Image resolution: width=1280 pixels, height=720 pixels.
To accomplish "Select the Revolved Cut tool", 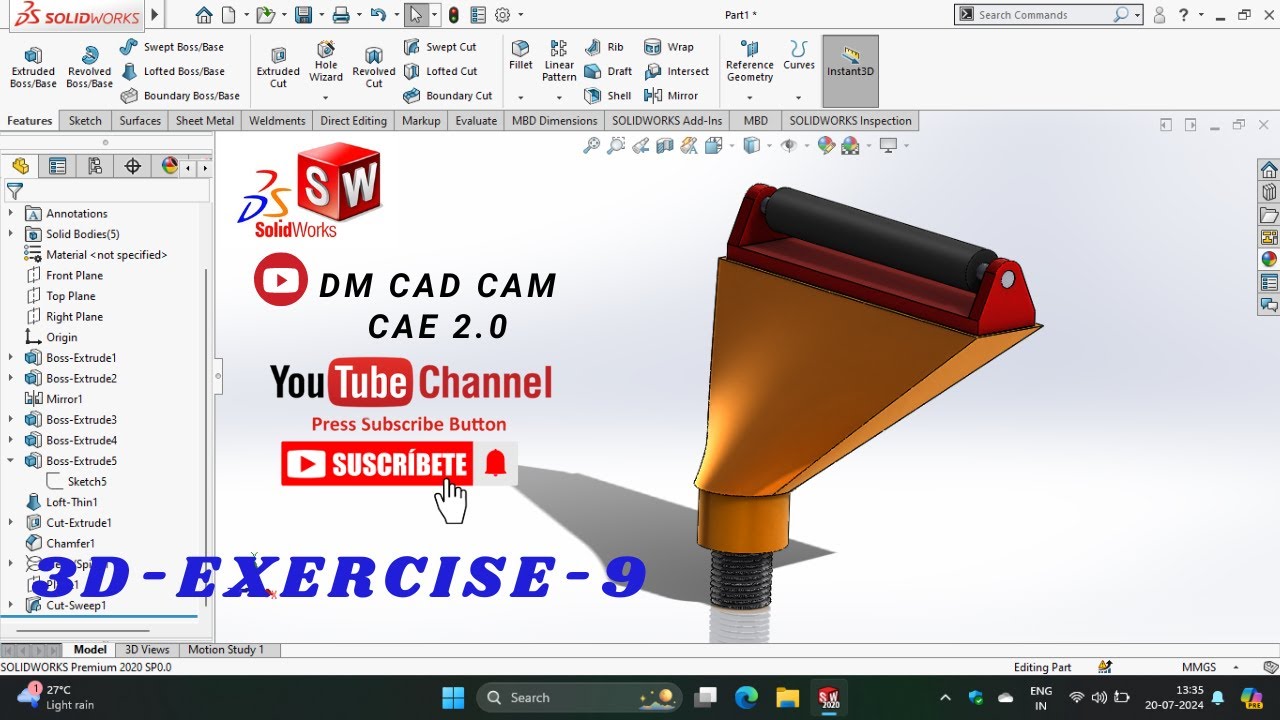I will tap(374, 67).
